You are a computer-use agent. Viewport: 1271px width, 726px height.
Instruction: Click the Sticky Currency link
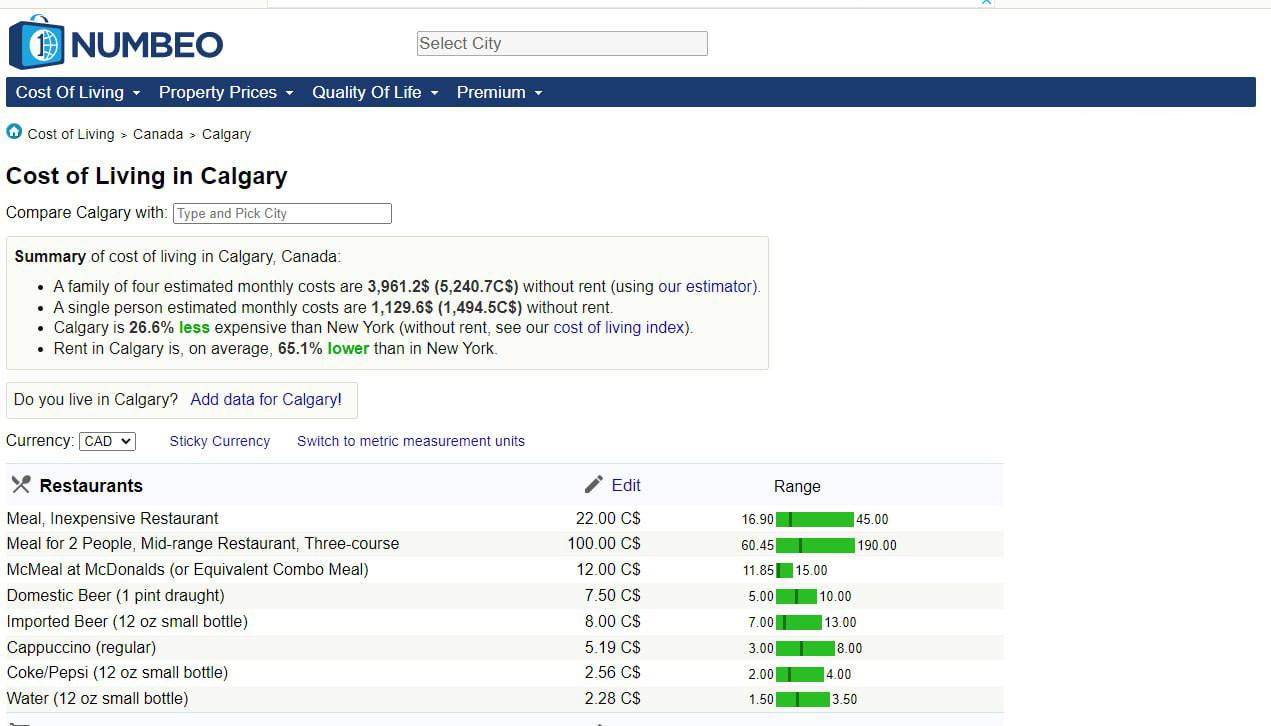click(220, 441)
